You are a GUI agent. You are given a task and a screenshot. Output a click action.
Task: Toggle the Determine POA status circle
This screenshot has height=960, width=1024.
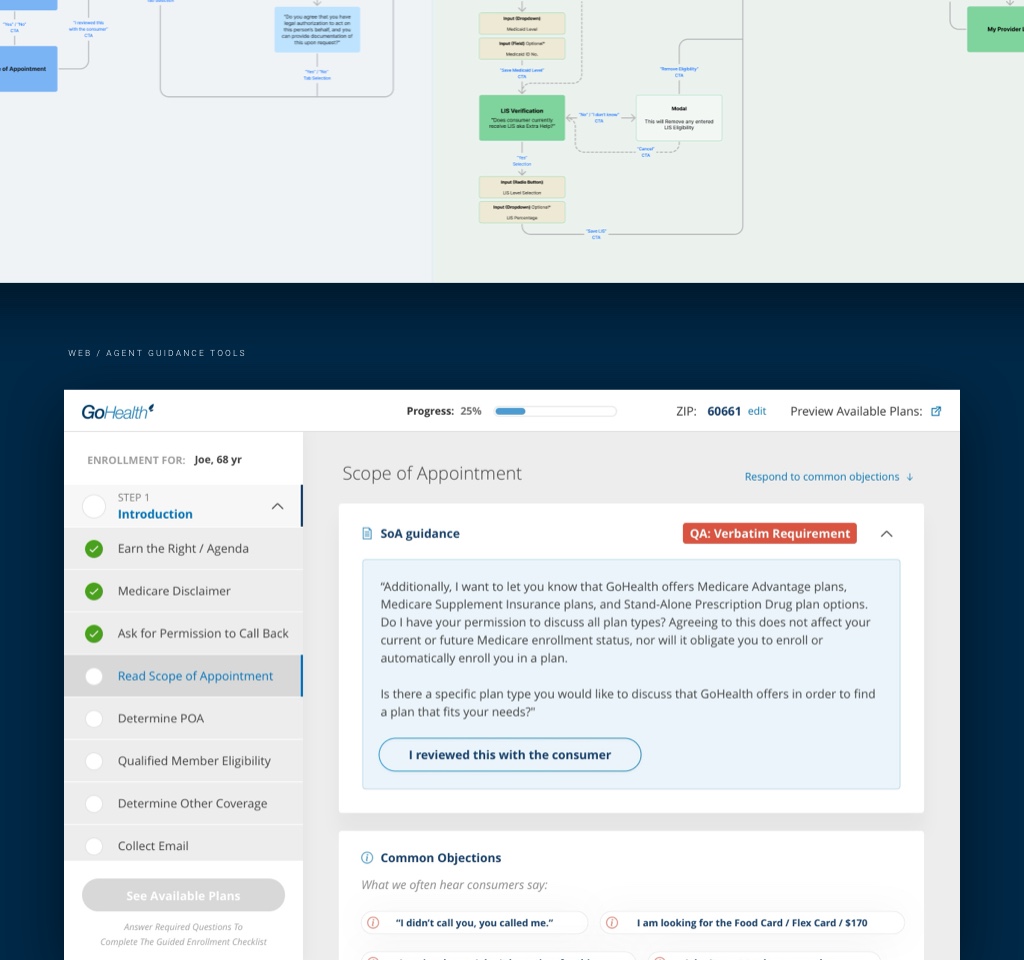click(94, 718)
